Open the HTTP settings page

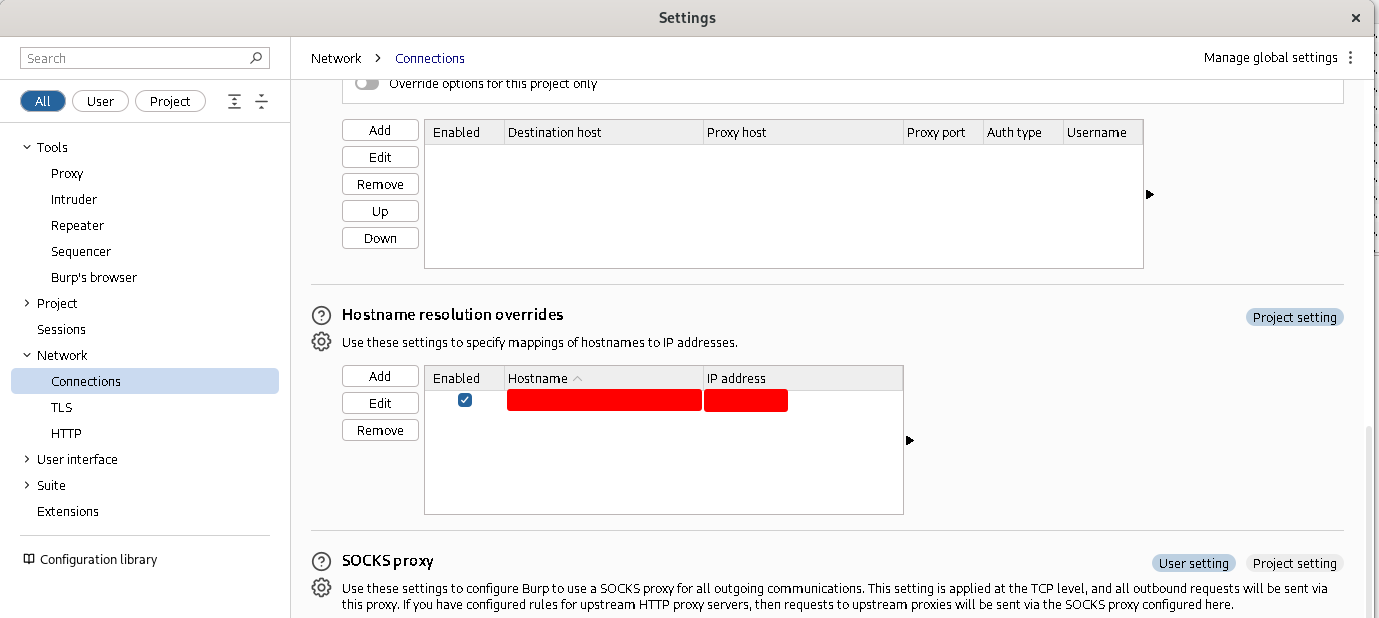click(x=66, y=433)
